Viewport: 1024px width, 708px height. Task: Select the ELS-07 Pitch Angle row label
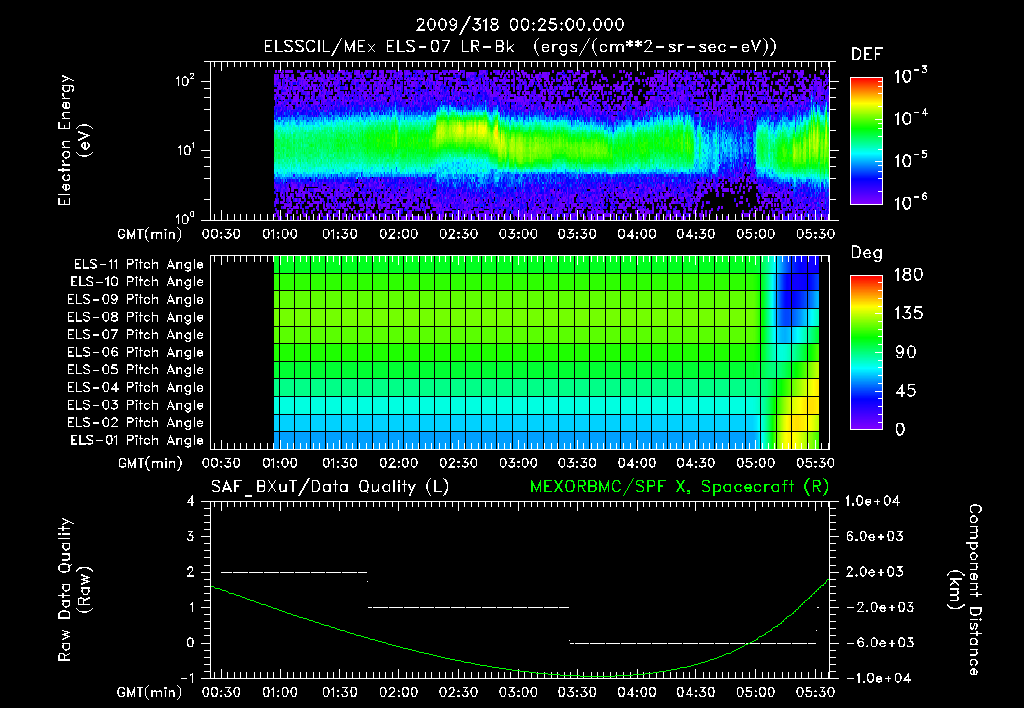pos(135,334)
